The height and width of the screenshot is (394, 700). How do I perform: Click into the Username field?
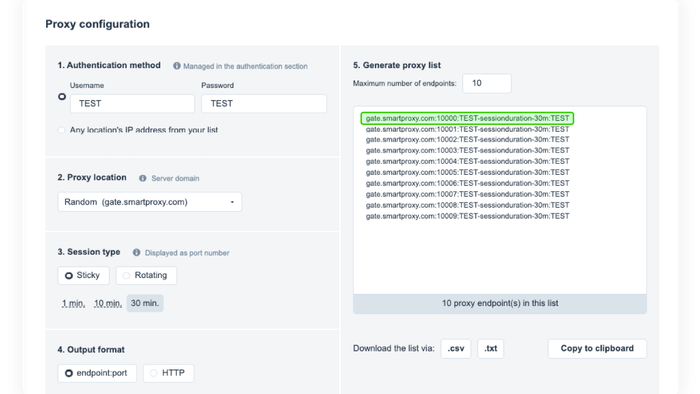tap(132, 104)
